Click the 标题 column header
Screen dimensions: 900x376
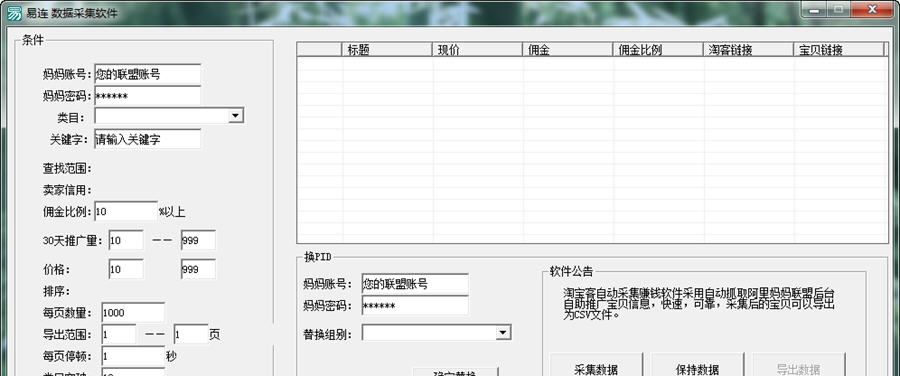click(386, 49)
